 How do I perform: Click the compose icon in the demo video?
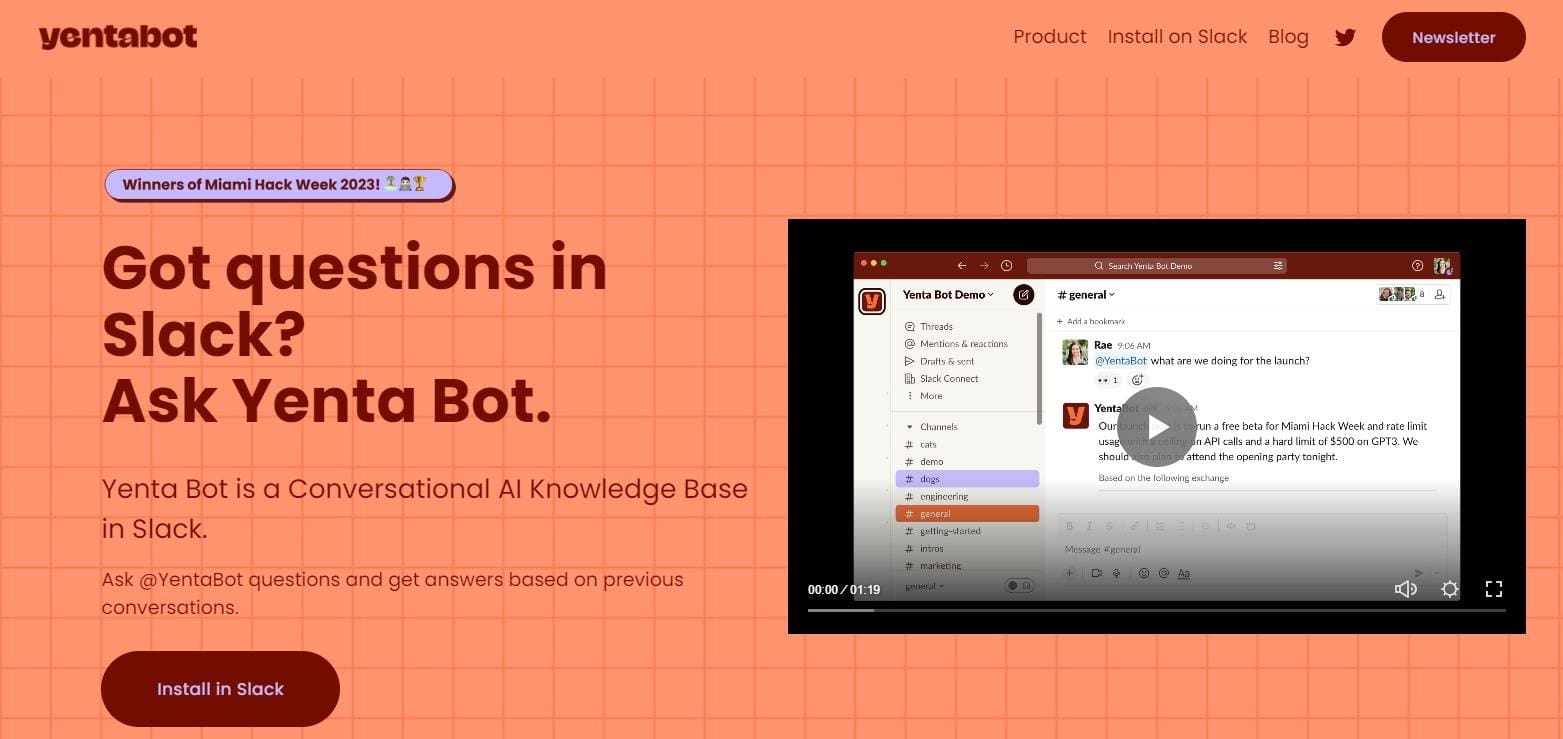tap(1023, 294)
